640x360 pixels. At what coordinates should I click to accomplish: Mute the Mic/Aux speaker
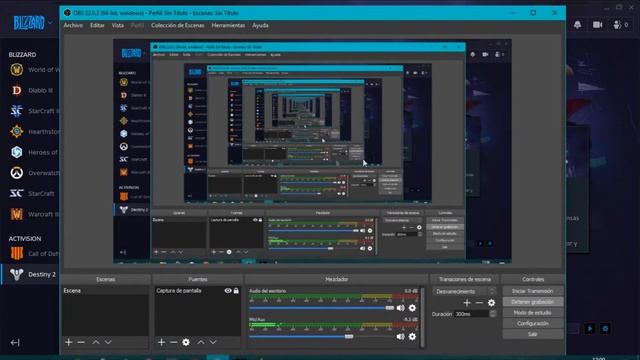point(400,336)
